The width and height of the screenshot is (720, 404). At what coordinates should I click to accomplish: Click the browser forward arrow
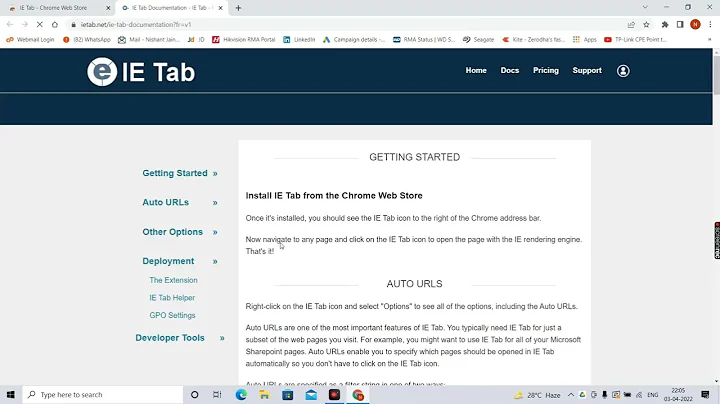pyautogui.click(x=25, y=24)
